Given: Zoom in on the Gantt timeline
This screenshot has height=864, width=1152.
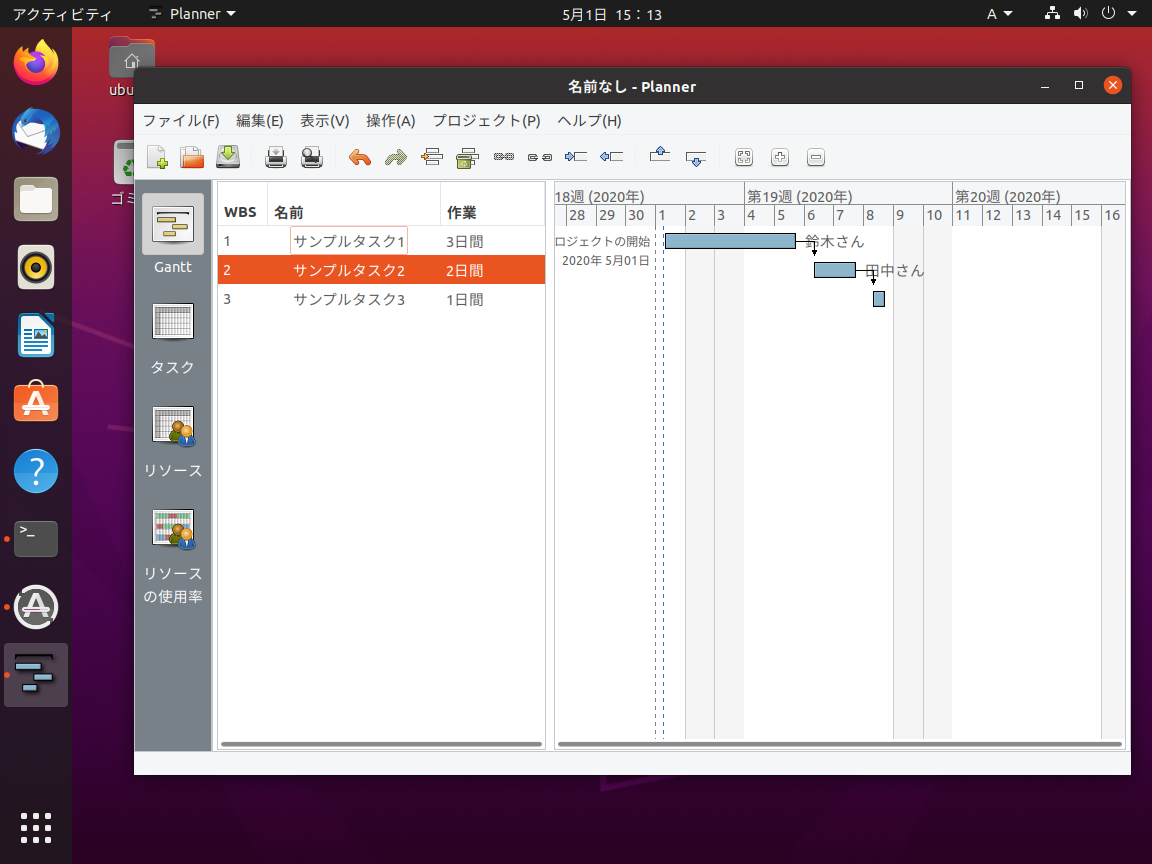Looking at the screenshot, I should 779,157.
